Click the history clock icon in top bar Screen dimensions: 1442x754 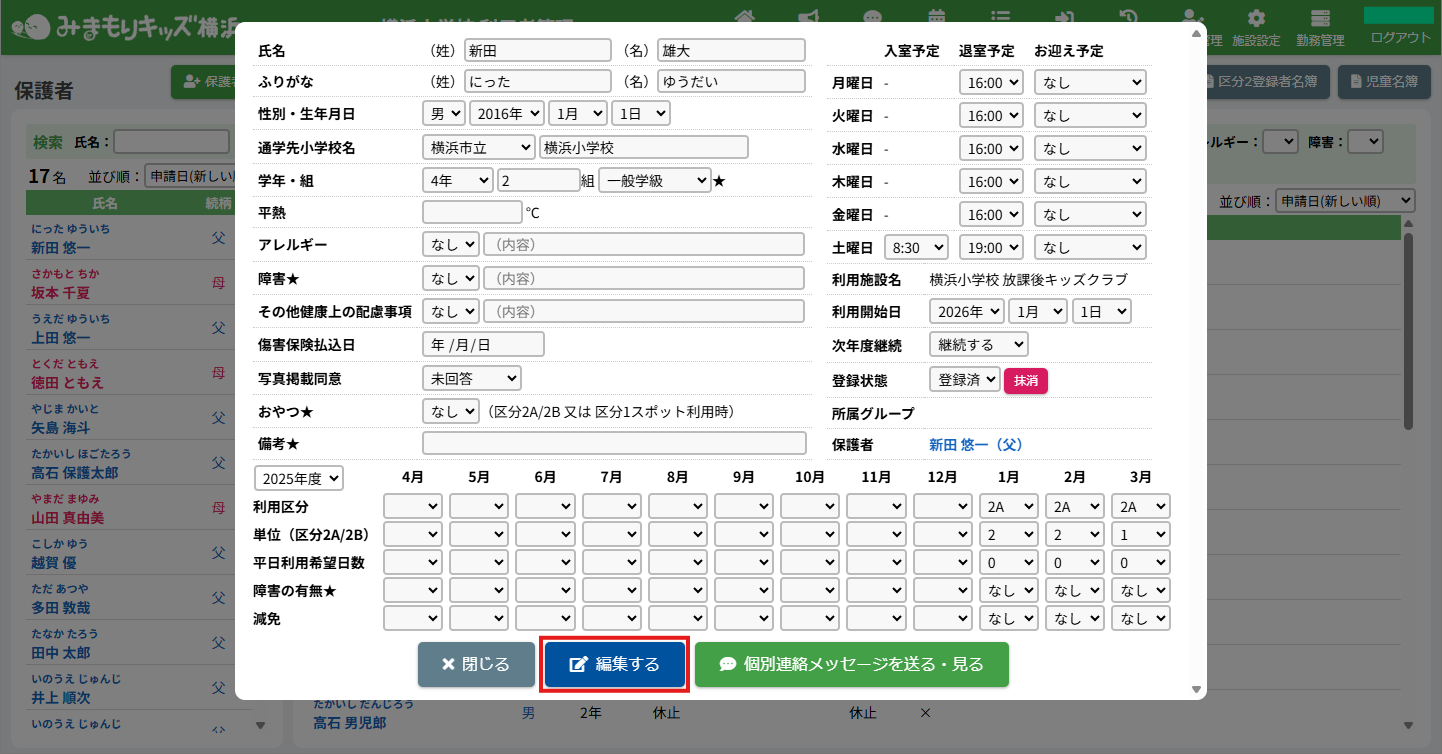[1127, 17]
